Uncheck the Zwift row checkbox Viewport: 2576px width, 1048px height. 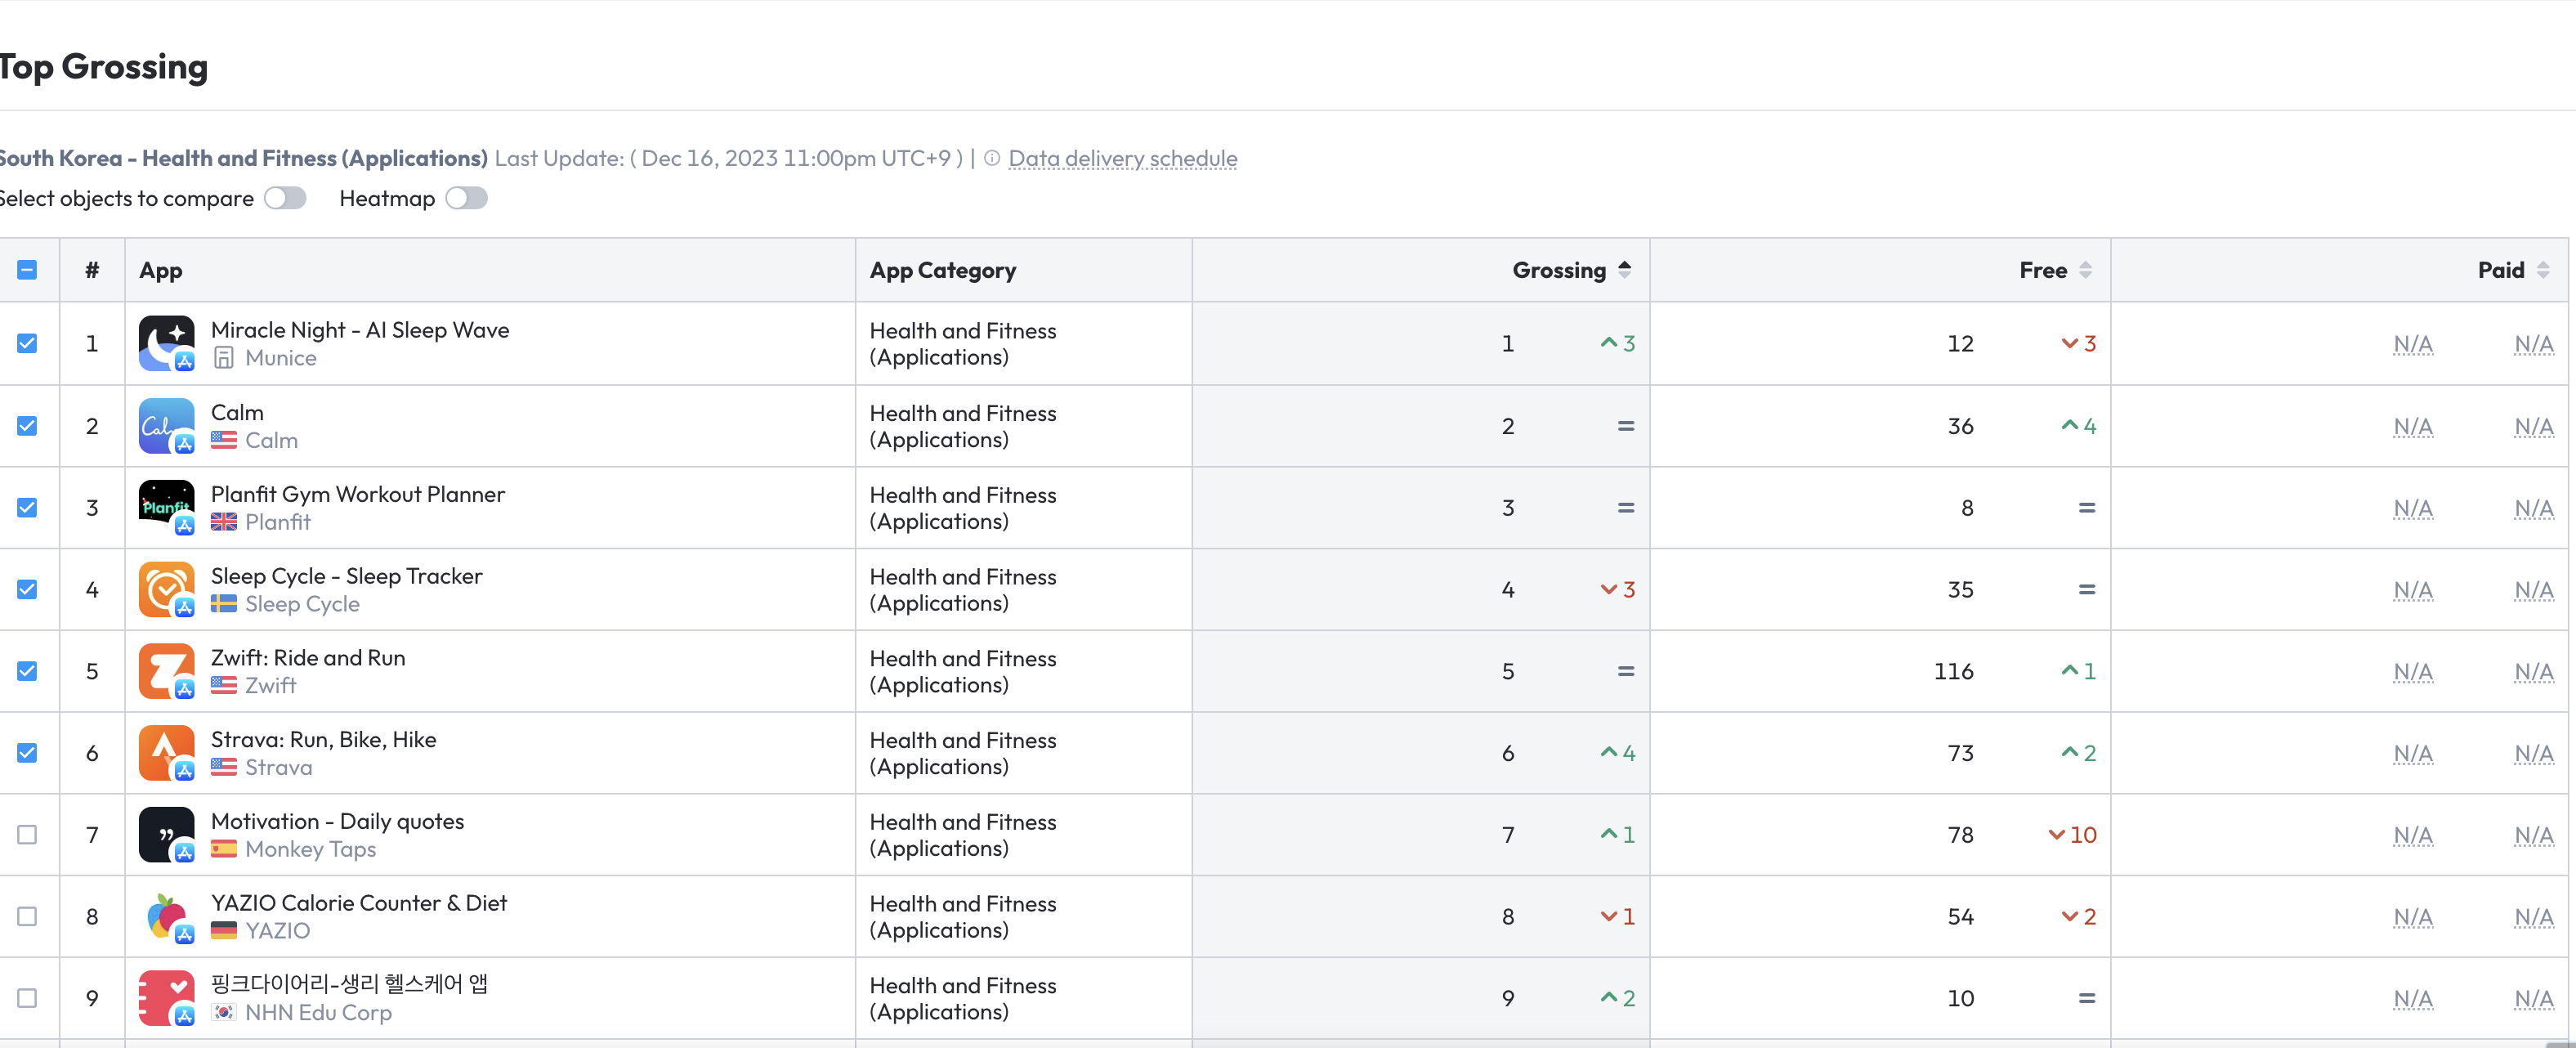pos(27,671)
